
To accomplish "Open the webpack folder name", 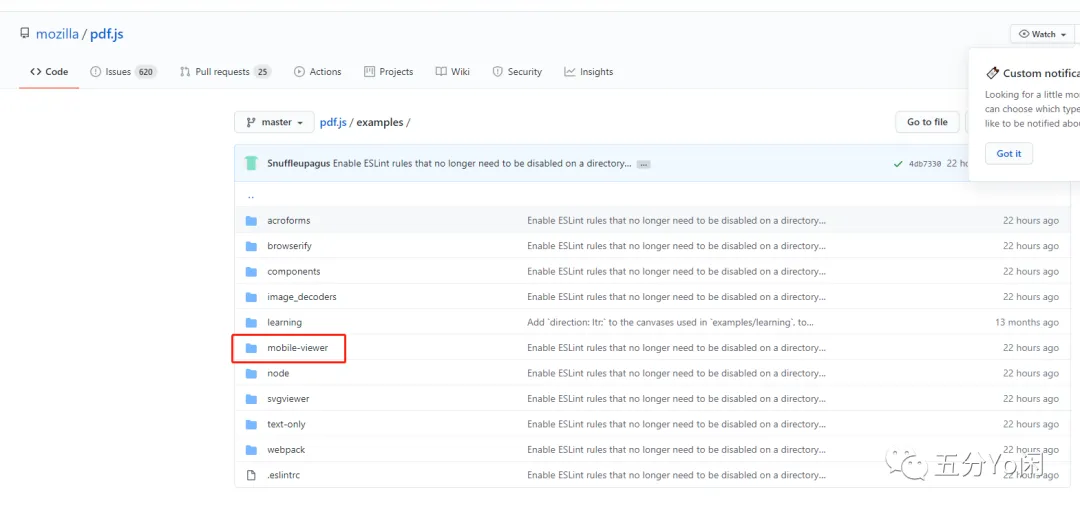I will tap(286, 450).
